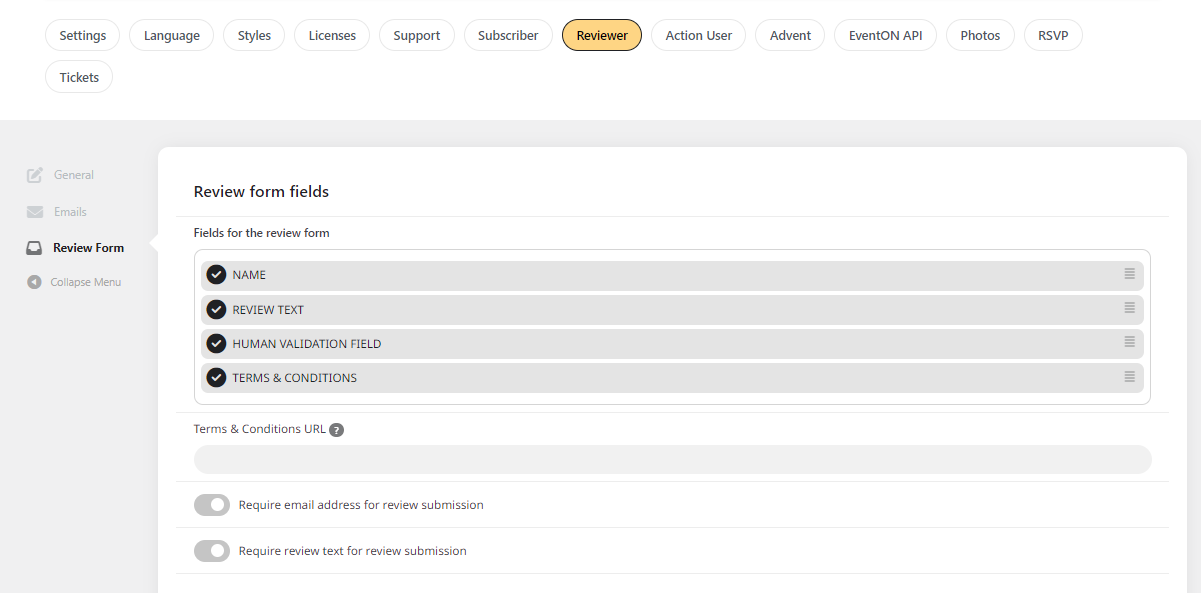Click the General edit icon in sidebar
1201x593 pixels.
[35, 175]
